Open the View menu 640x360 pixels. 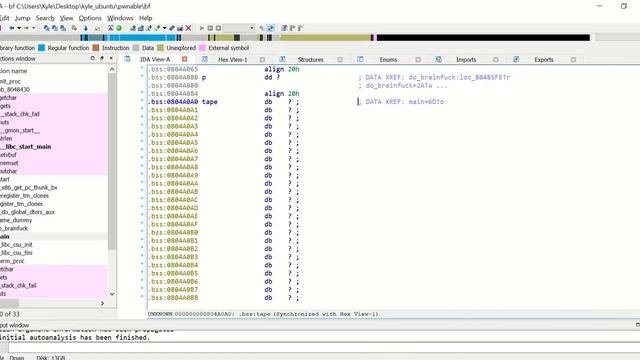click(67, 18)
